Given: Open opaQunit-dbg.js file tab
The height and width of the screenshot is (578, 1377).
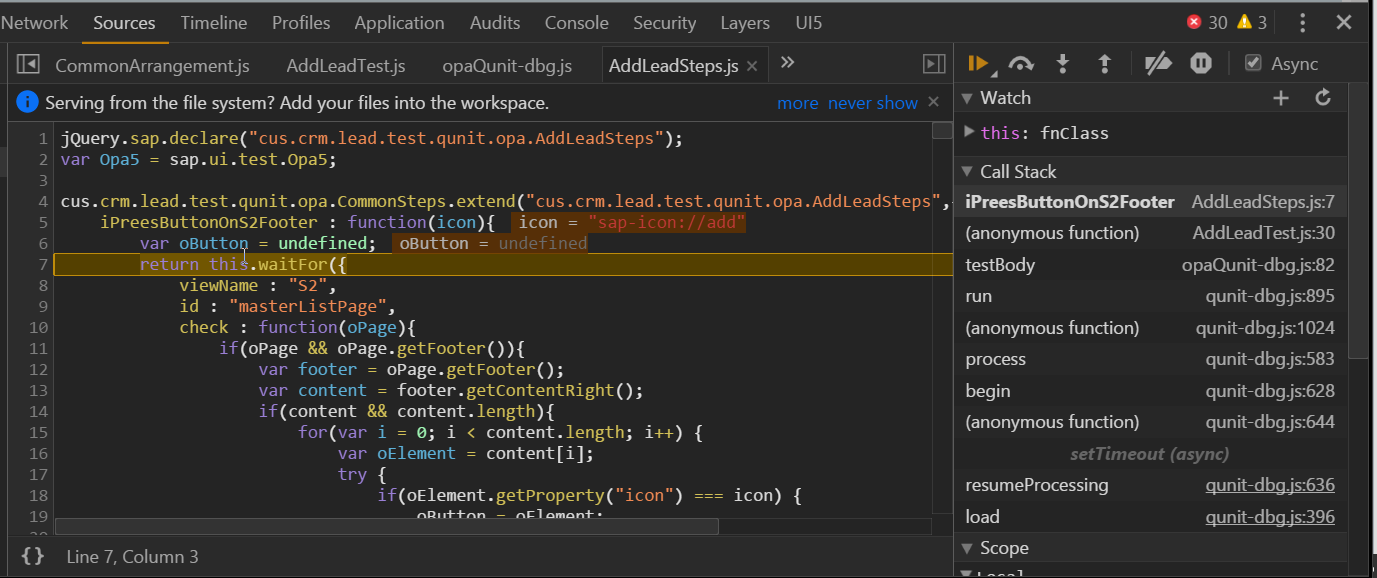Looking at the screenshot, I should pos(507,66).
